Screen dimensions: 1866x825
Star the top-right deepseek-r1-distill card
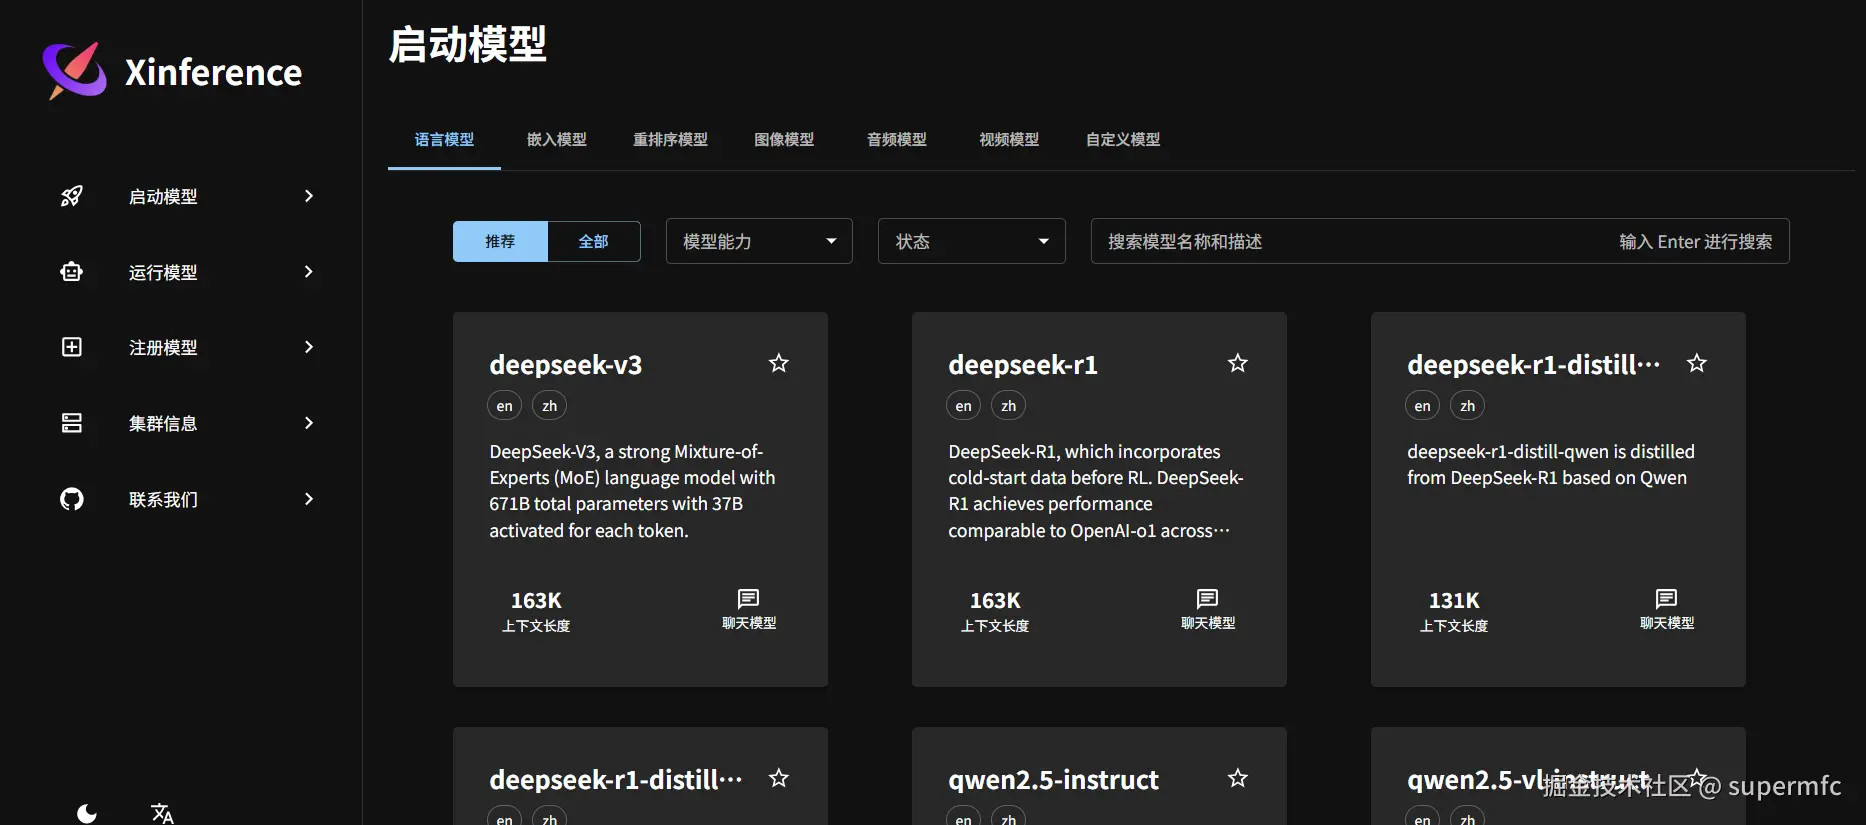click(x=1697, y=363)
